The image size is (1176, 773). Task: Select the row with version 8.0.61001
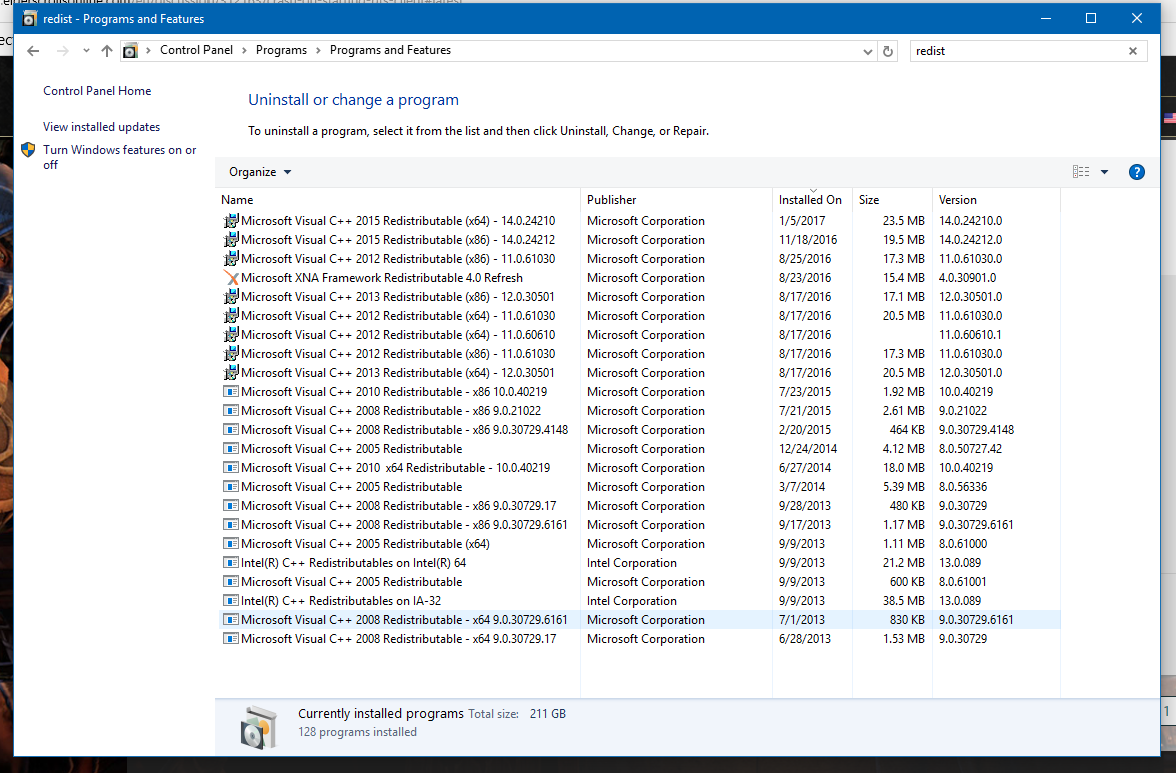click(640, 582)
